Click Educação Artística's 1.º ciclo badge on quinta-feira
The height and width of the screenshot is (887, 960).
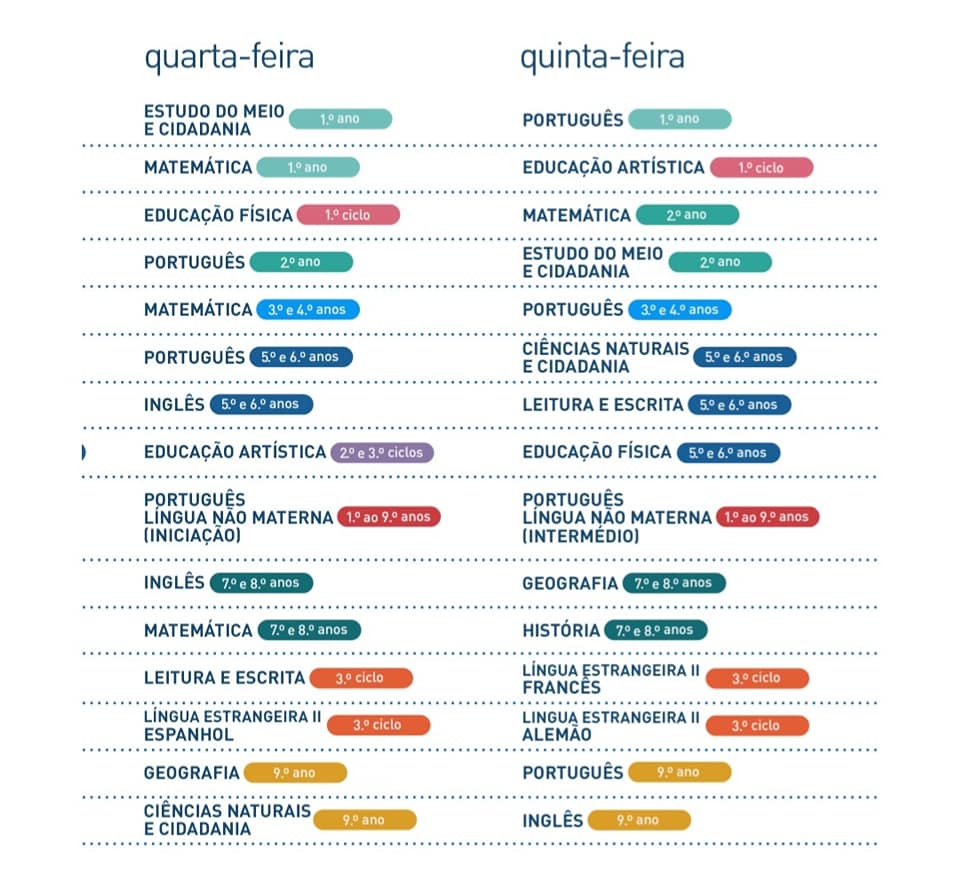[761, 168]
